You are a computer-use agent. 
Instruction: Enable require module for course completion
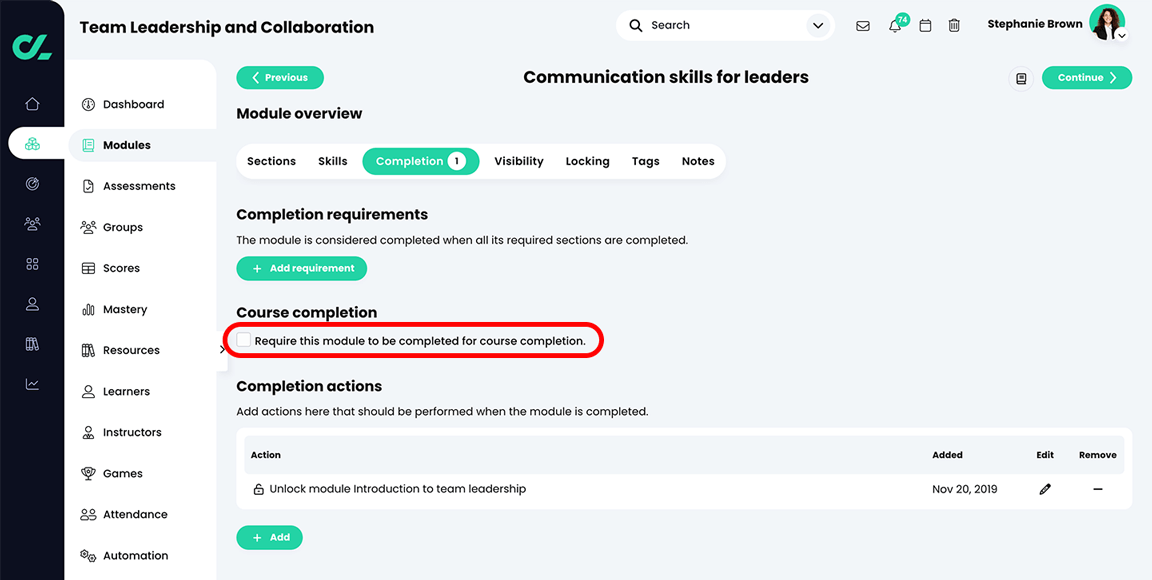(244, 341)
